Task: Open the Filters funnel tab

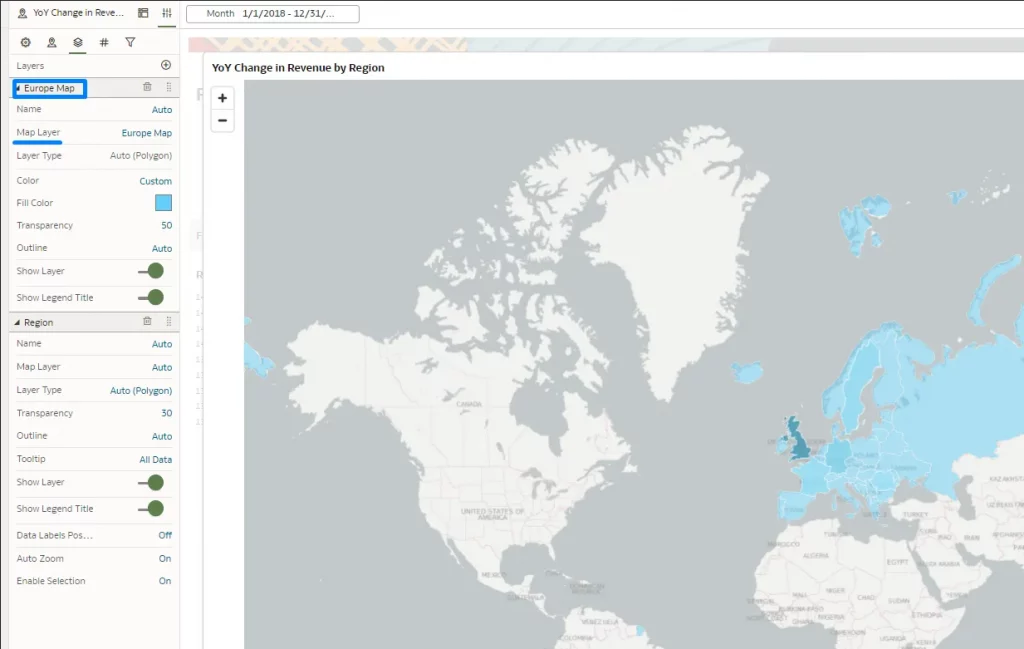Action: 130,43
